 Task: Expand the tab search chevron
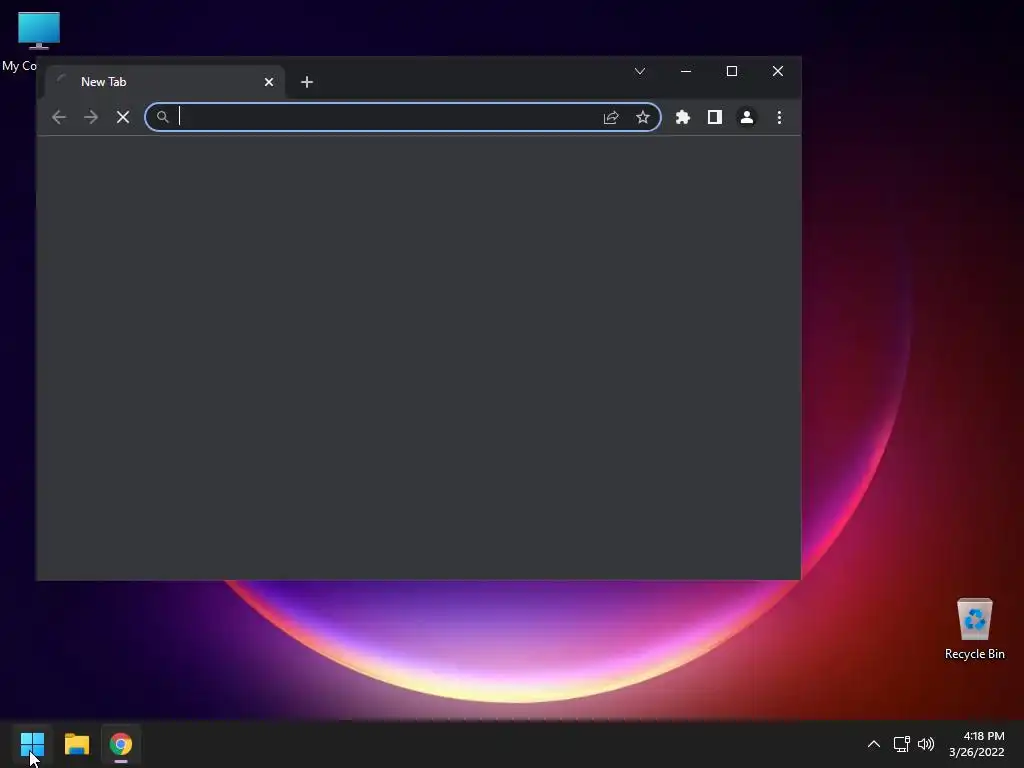point(640,71)
